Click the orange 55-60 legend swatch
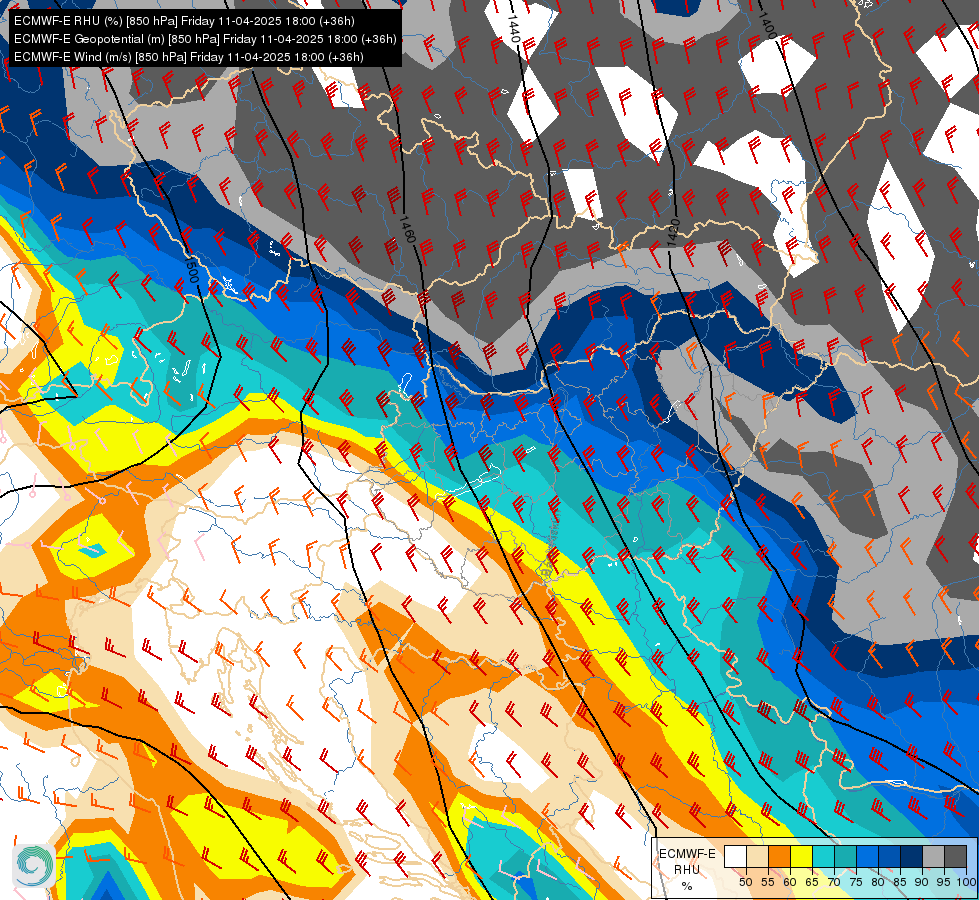979x900 pixels. (x=779, y=856)
